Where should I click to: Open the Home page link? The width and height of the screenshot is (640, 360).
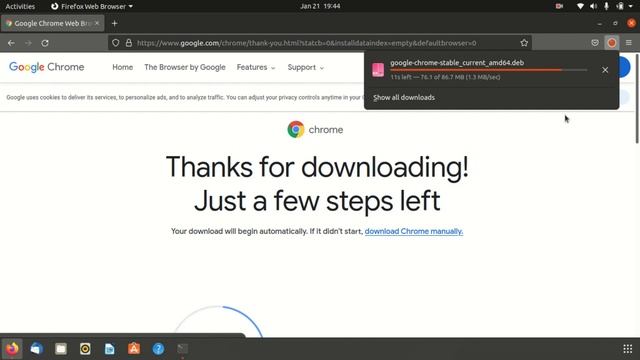point(122,67)
